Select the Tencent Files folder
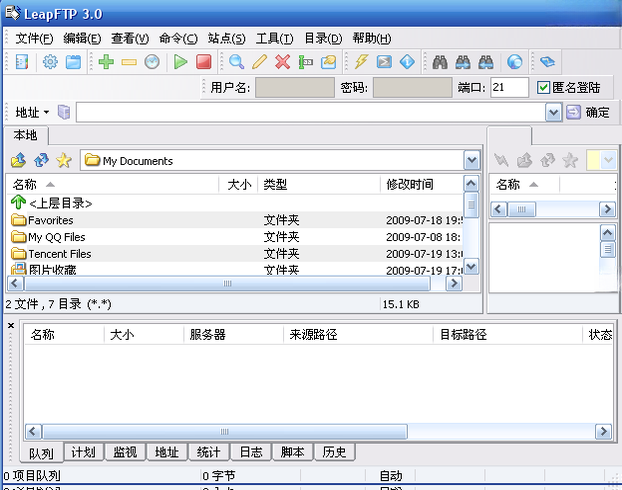This screenshot has width=622, height=490. [237, 254]
